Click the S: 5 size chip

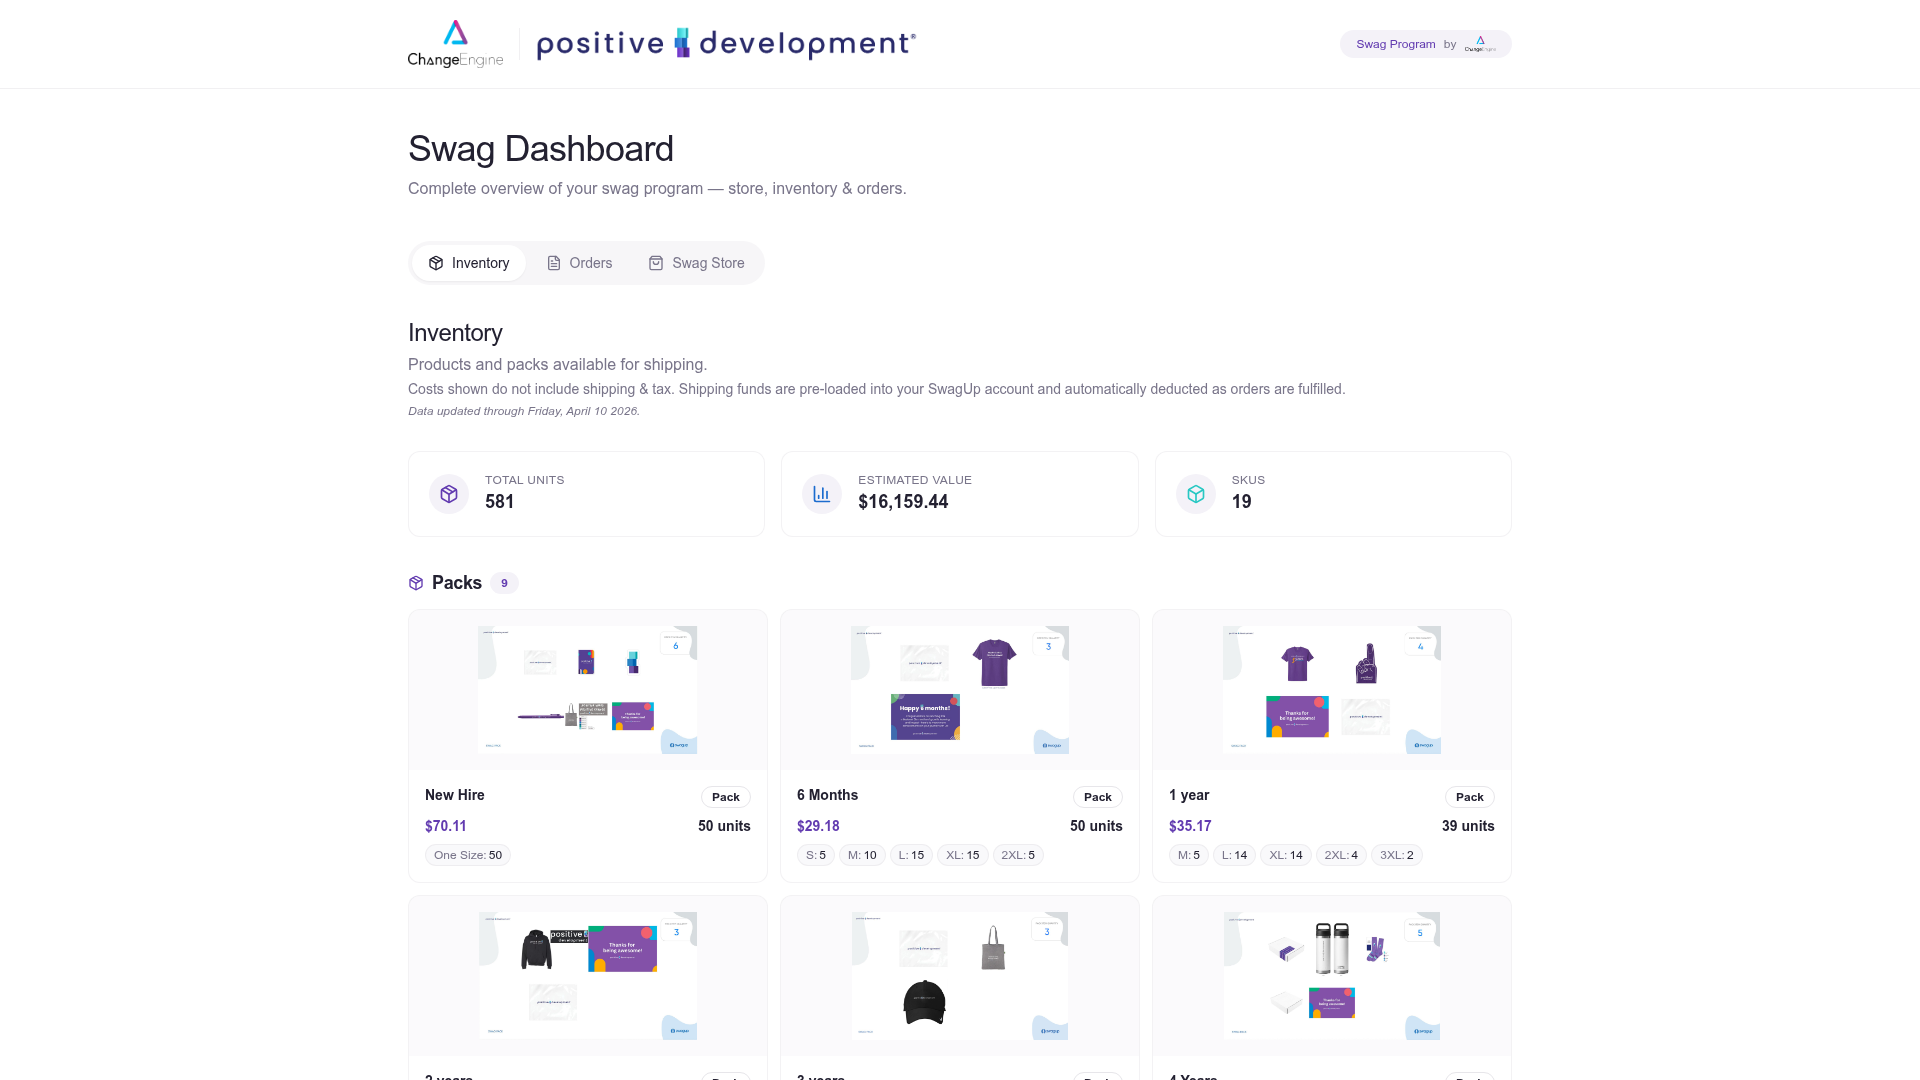816,855
